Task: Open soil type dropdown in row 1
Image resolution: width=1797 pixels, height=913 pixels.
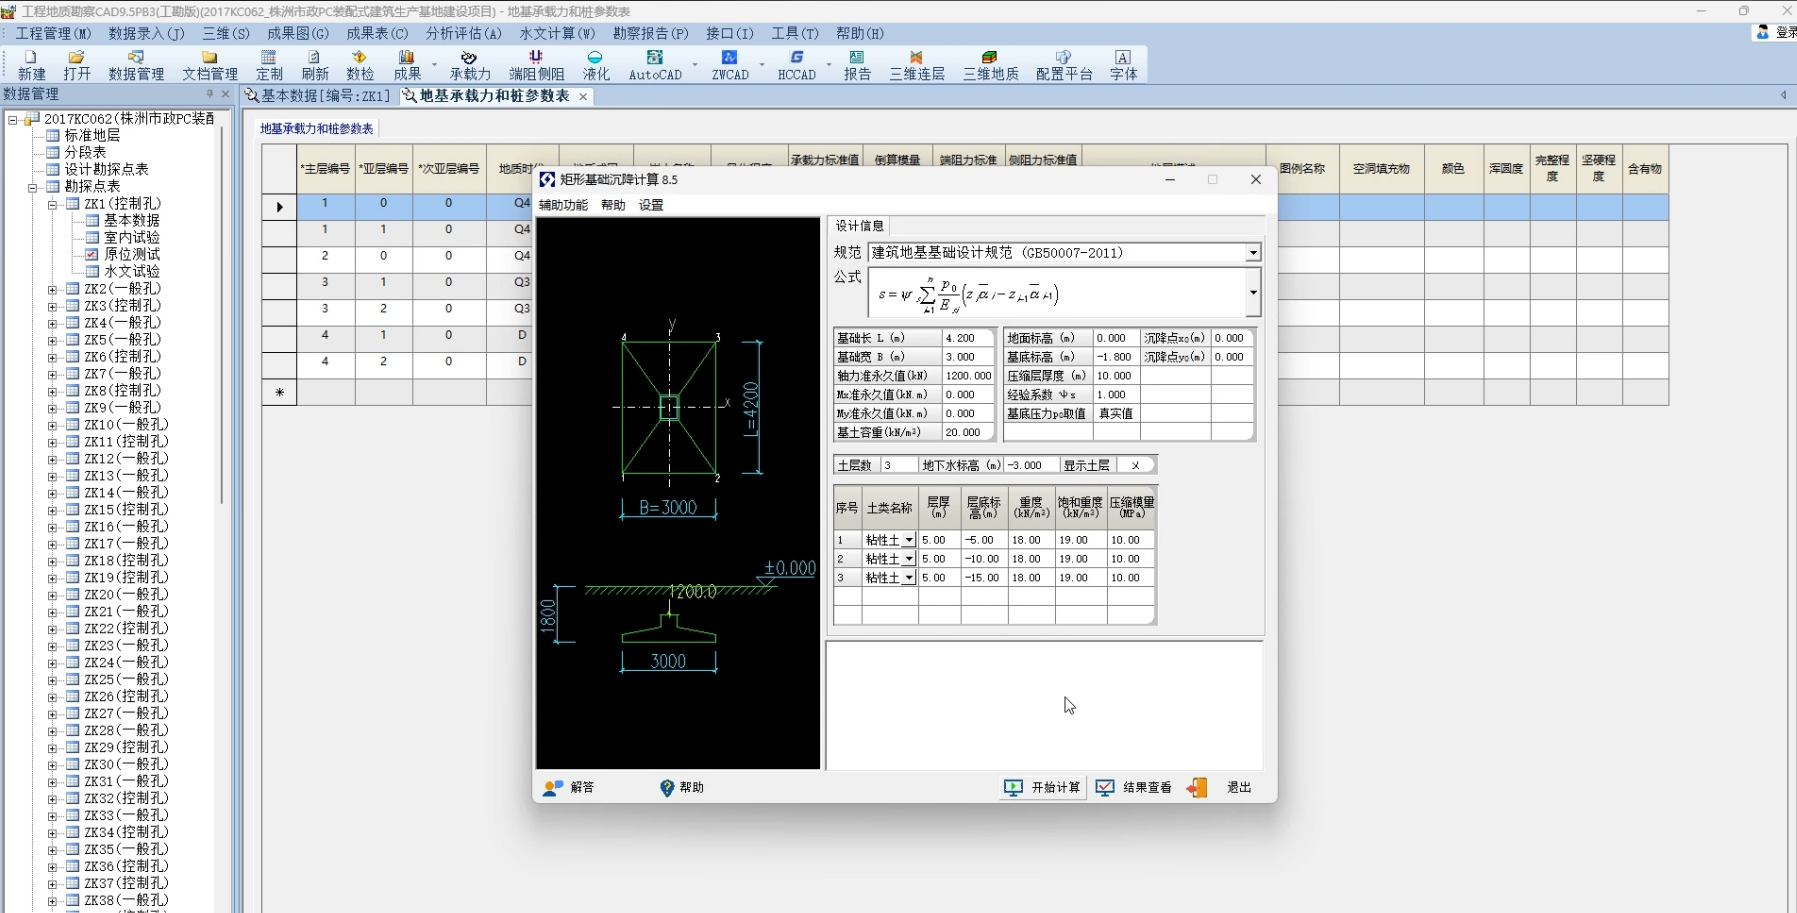Action: (x=908, y=540)
